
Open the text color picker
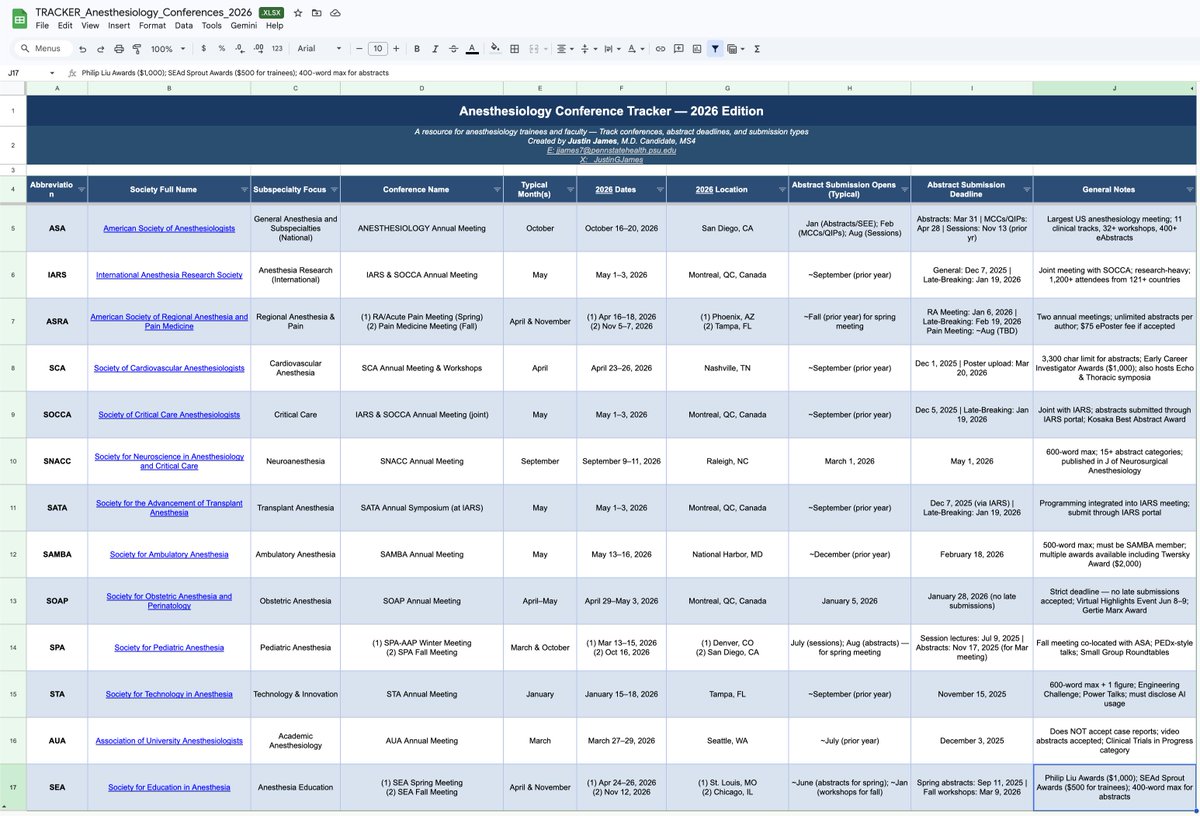point(472,48)
